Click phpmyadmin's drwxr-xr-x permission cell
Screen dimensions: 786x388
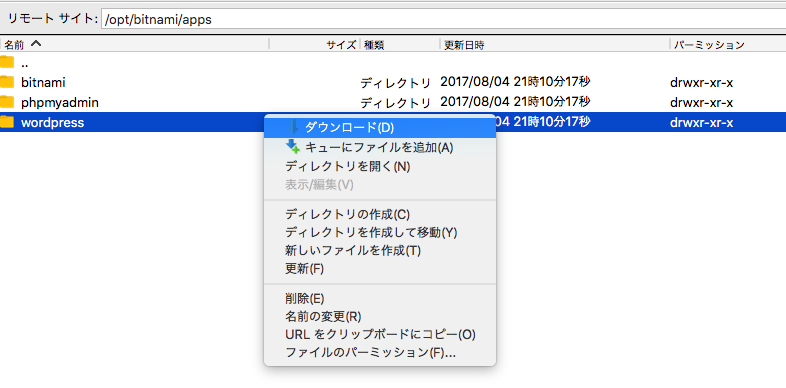point(701,103)
